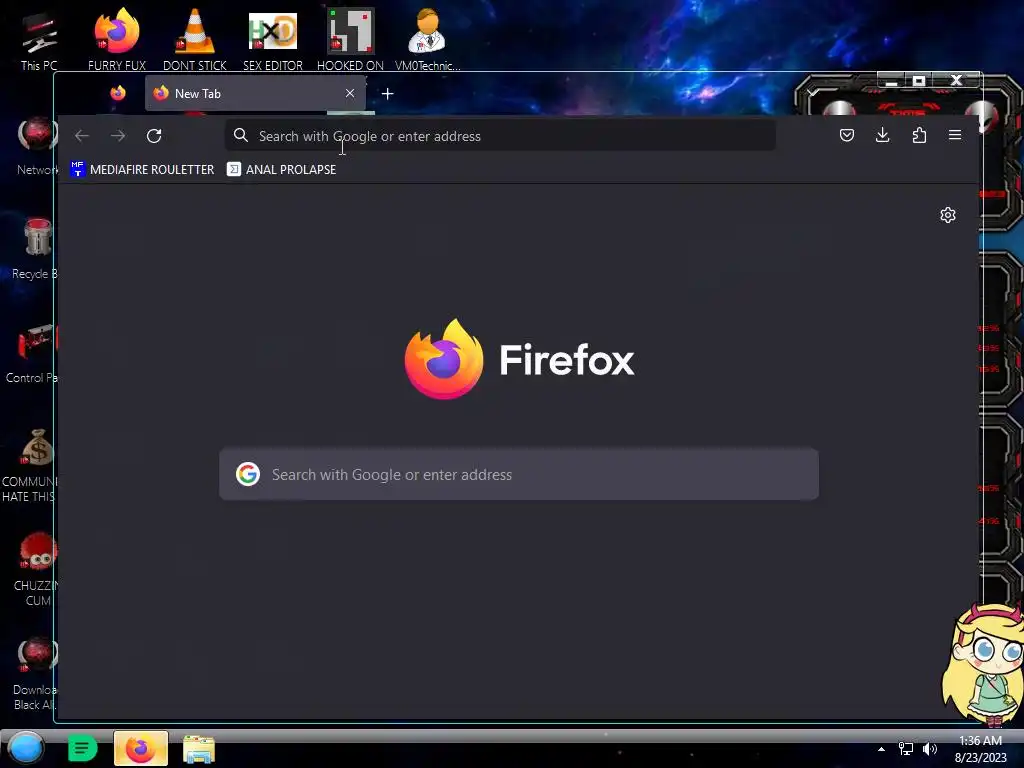
Task: Select the VM0Technic desktop icon
Action: coord(428,39)
